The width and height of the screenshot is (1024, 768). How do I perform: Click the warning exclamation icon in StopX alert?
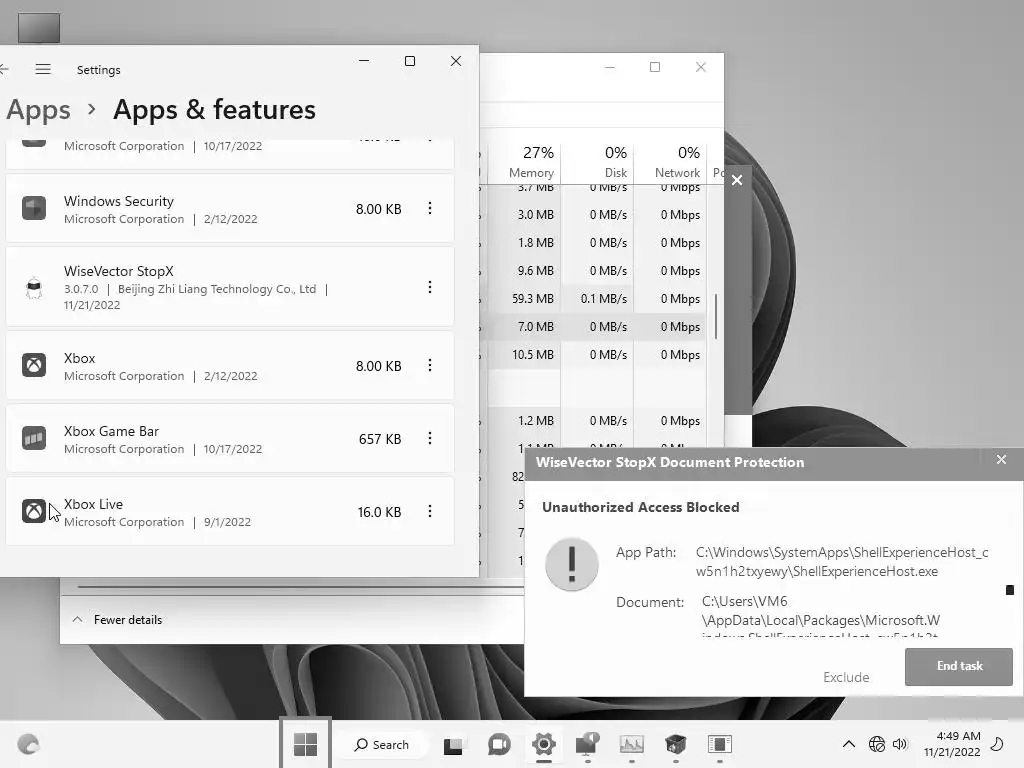coord(571,565)
